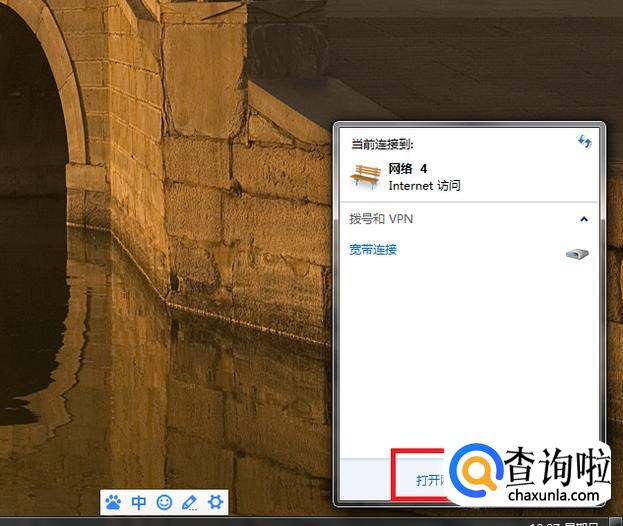Click the refresh network list icon

pos(584,142)
